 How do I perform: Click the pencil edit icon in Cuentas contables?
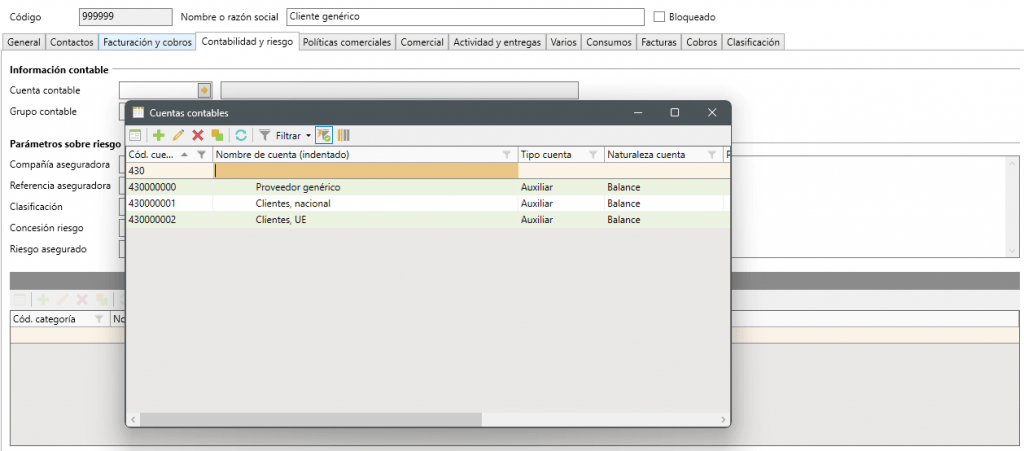(178, 135)
